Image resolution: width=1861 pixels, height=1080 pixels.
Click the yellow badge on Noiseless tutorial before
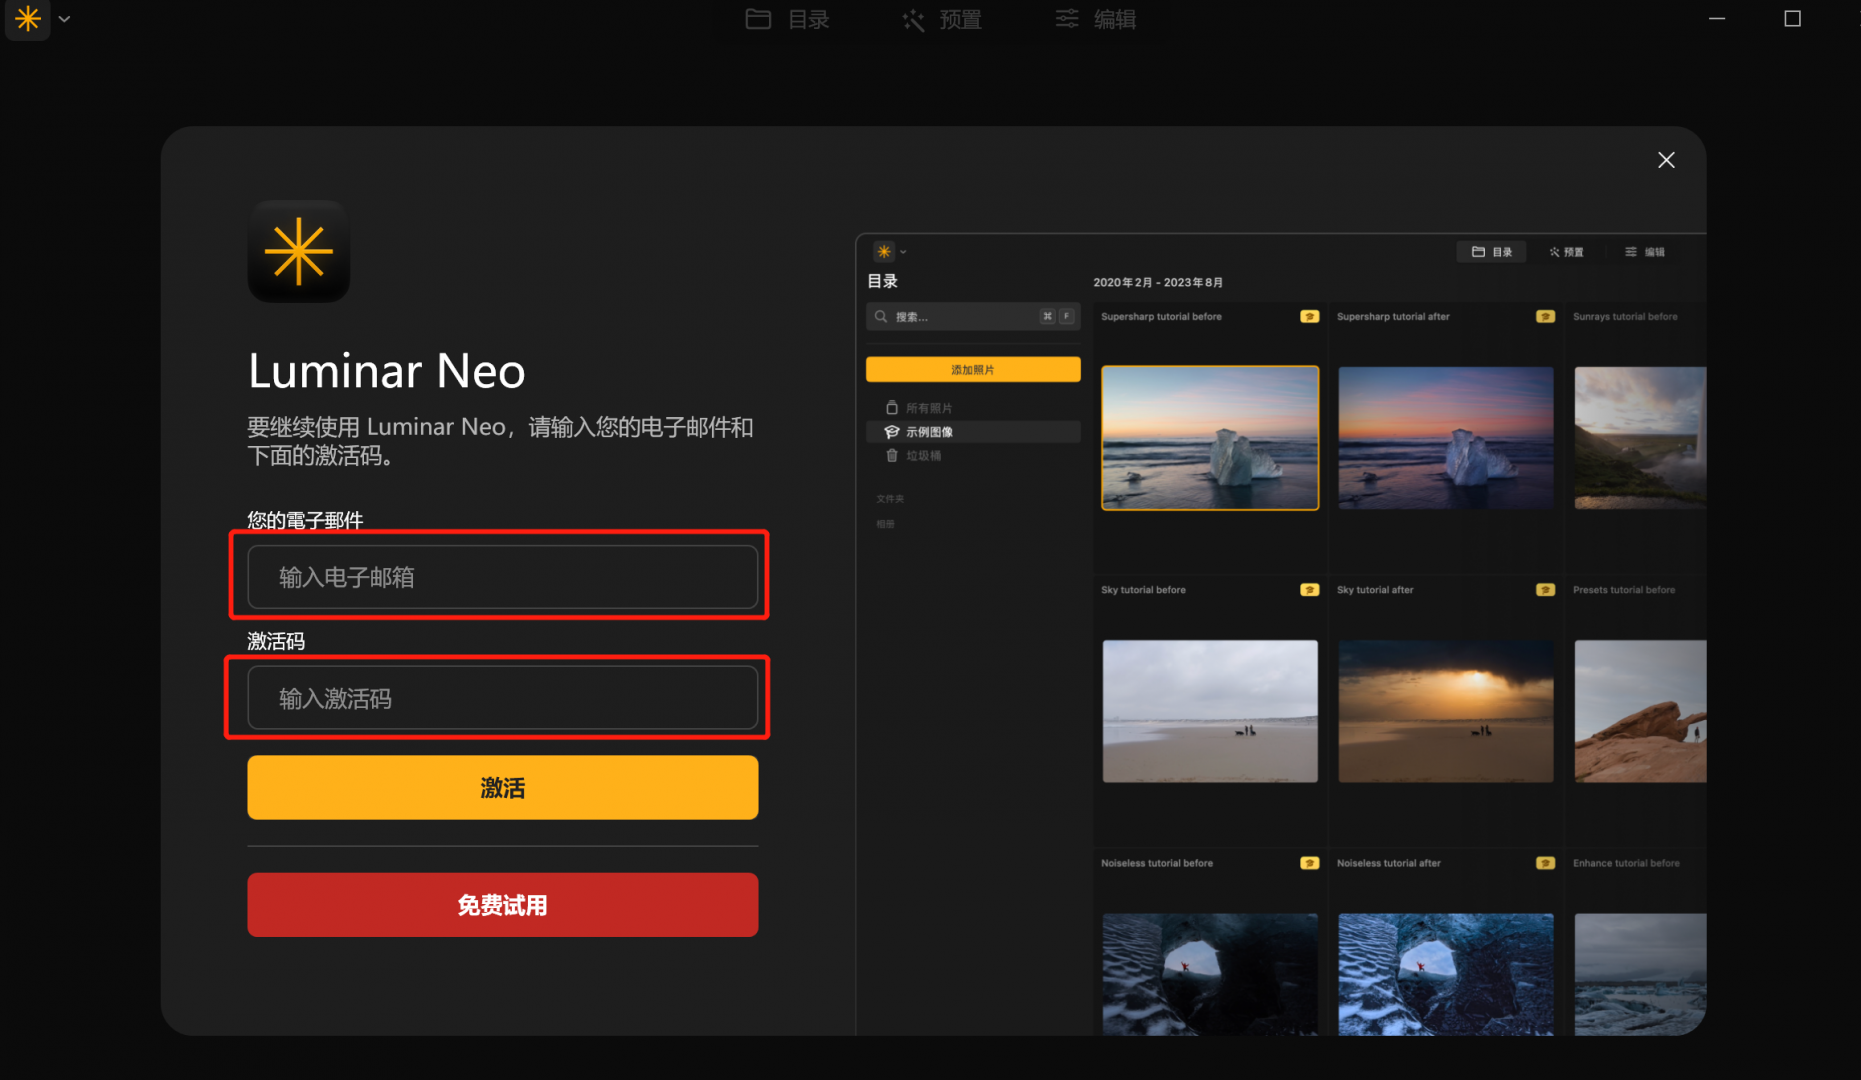pos(1309,863)
